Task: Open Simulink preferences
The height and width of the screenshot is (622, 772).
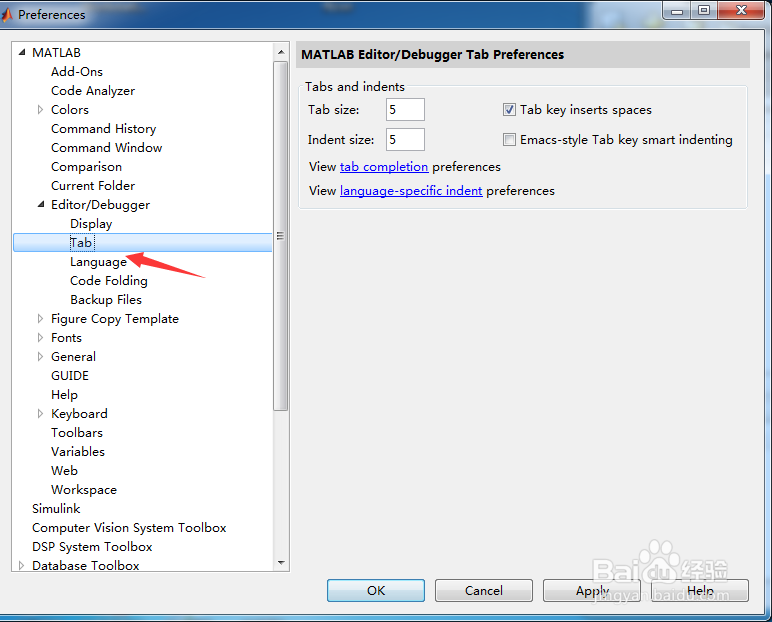Action: pos(56,508)
